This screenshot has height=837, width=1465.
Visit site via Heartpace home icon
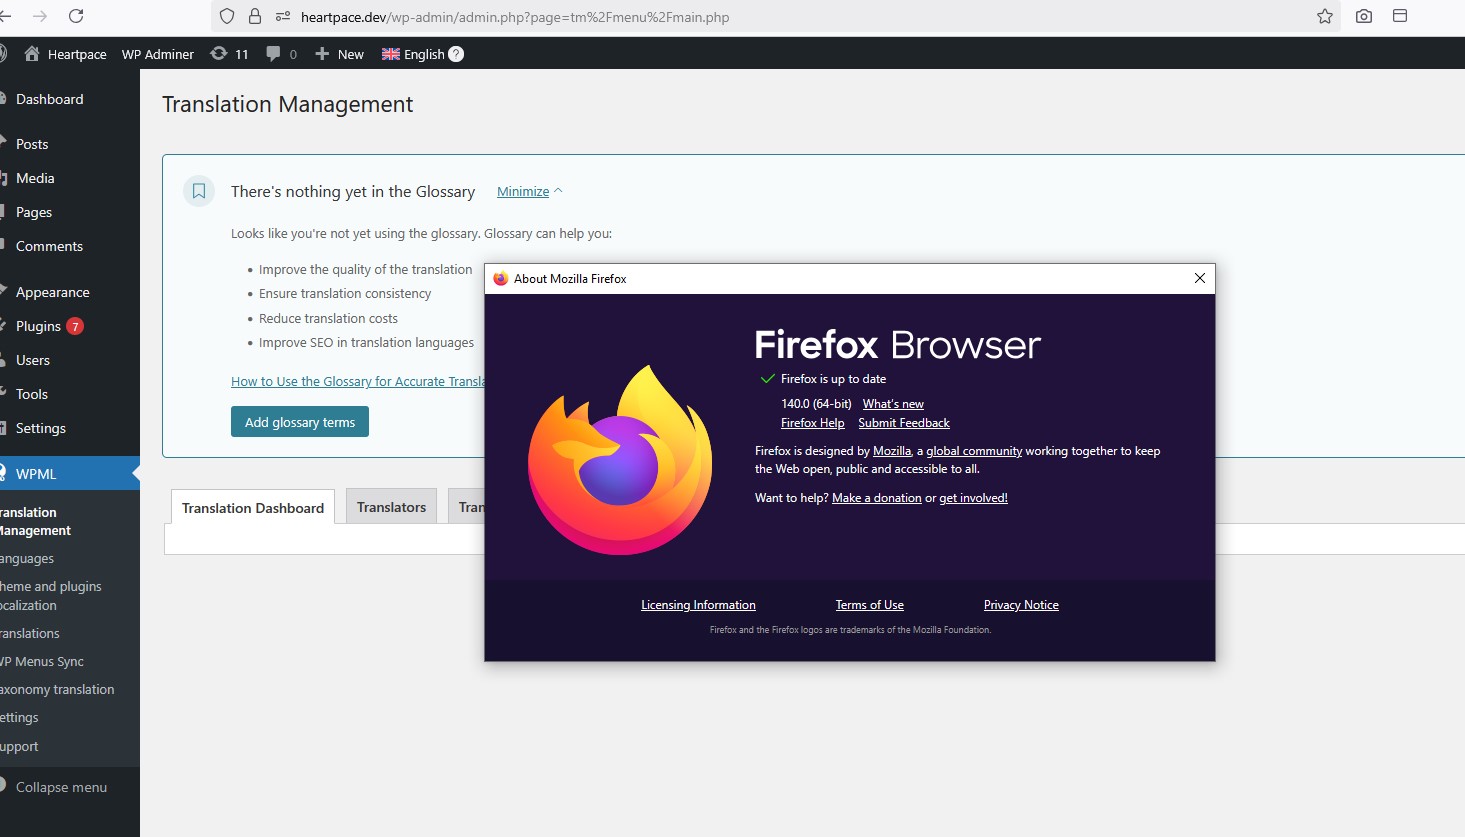(x=32, y=54)
